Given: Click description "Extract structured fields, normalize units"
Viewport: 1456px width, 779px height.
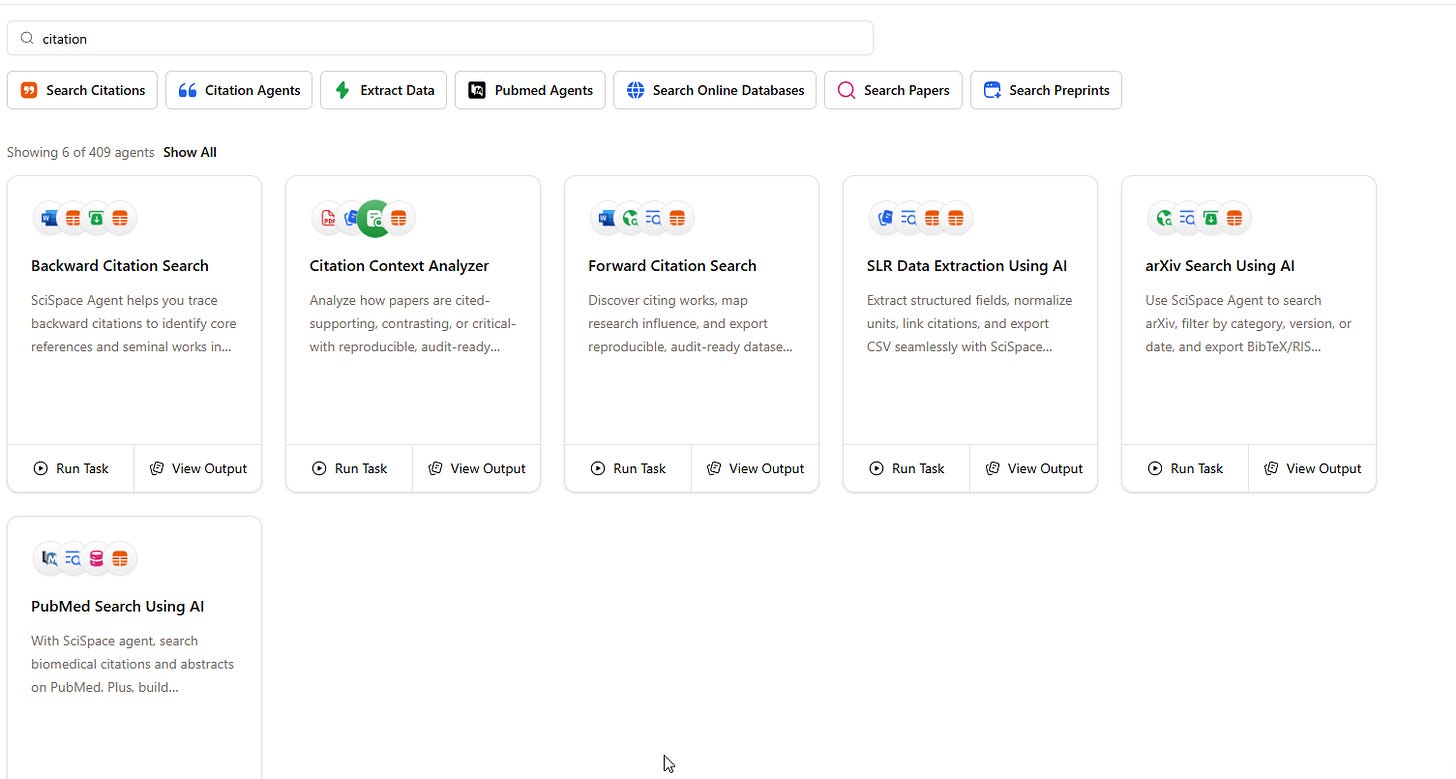Looking at the screenshot, I should pos(970,324).
